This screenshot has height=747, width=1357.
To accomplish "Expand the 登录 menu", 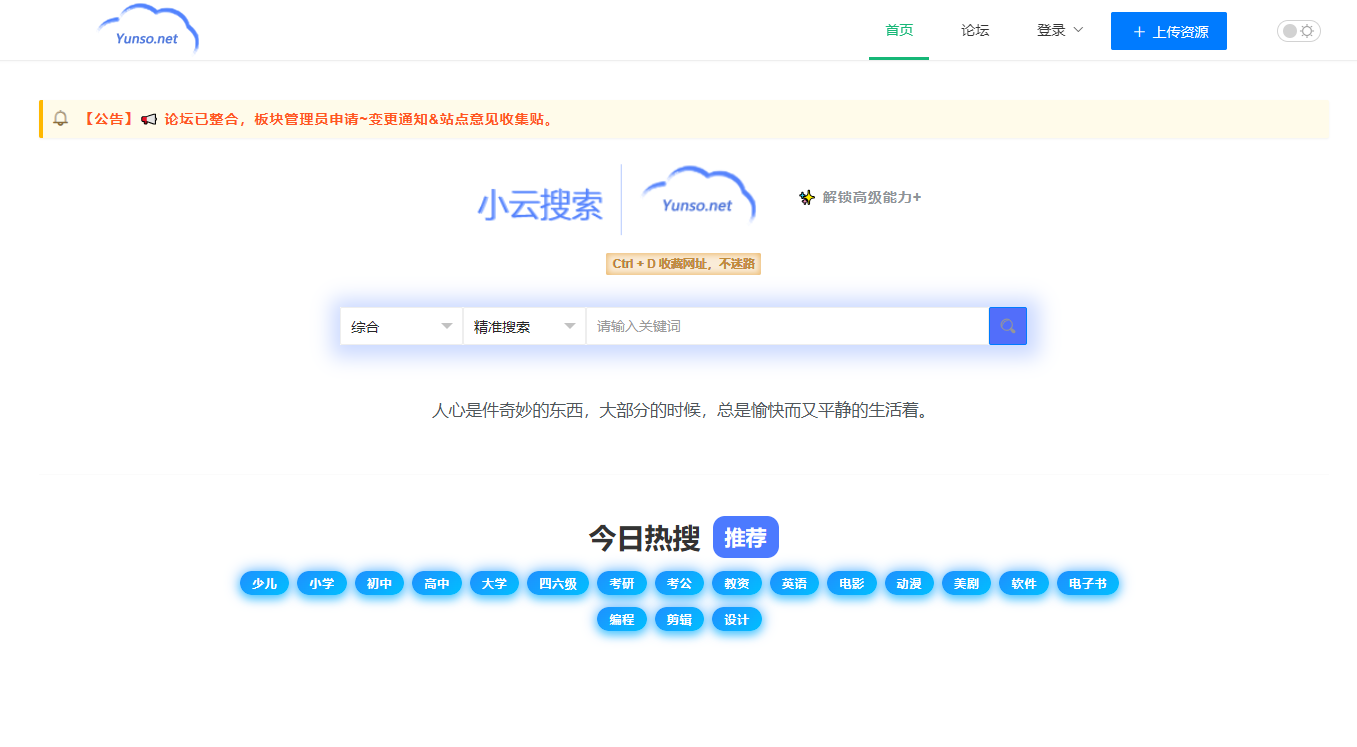I will point(1060,30).
